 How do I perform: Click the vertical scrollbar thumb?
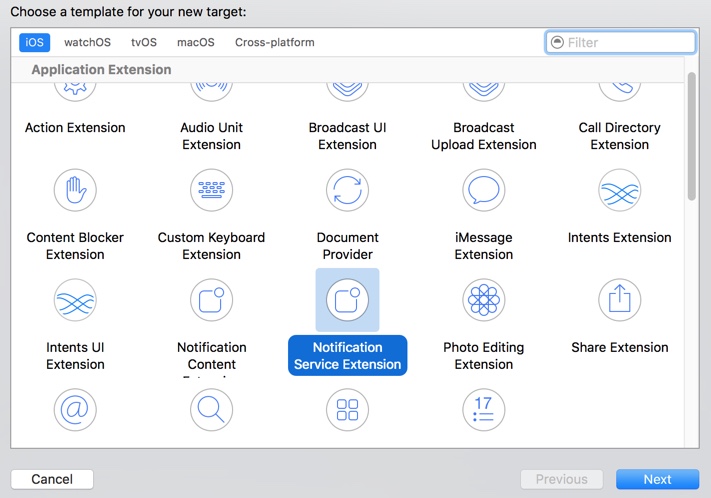[x=692, y=136]
